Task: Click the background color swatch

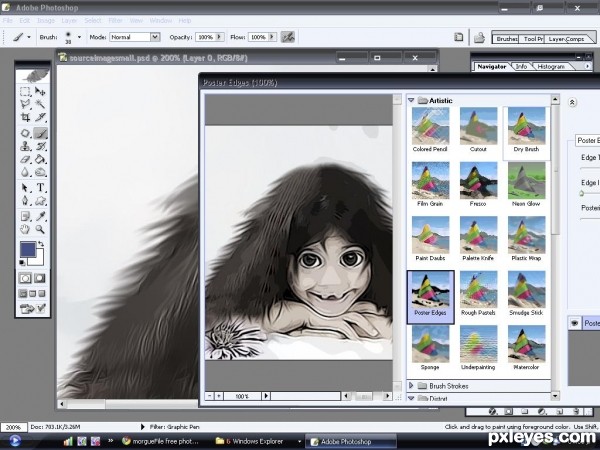Action: click(38, 259)
